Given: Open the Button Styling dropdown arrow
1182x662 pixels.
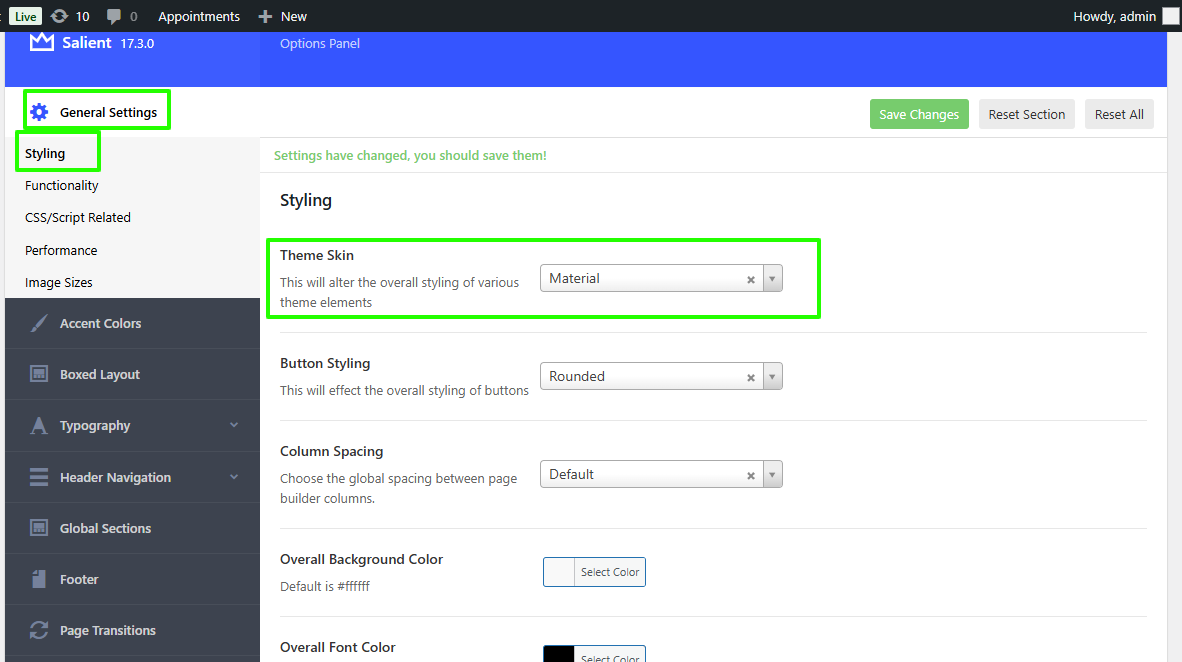Looking at the screenshot, I should (x=773, y=376).
